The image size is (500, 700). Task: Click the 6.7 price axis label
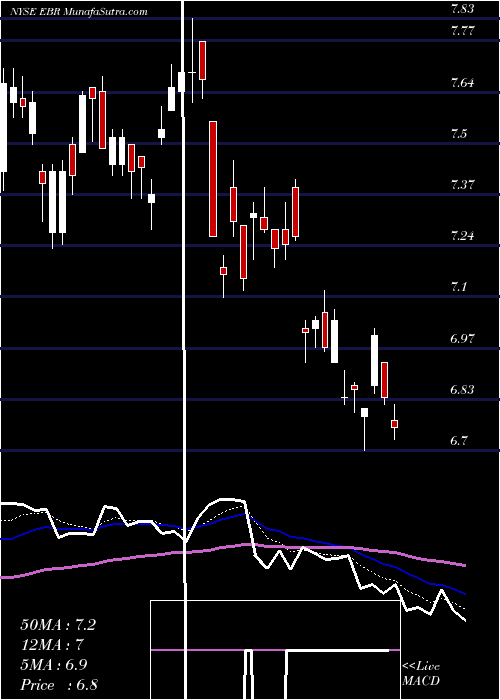click(x=459, y=441)
